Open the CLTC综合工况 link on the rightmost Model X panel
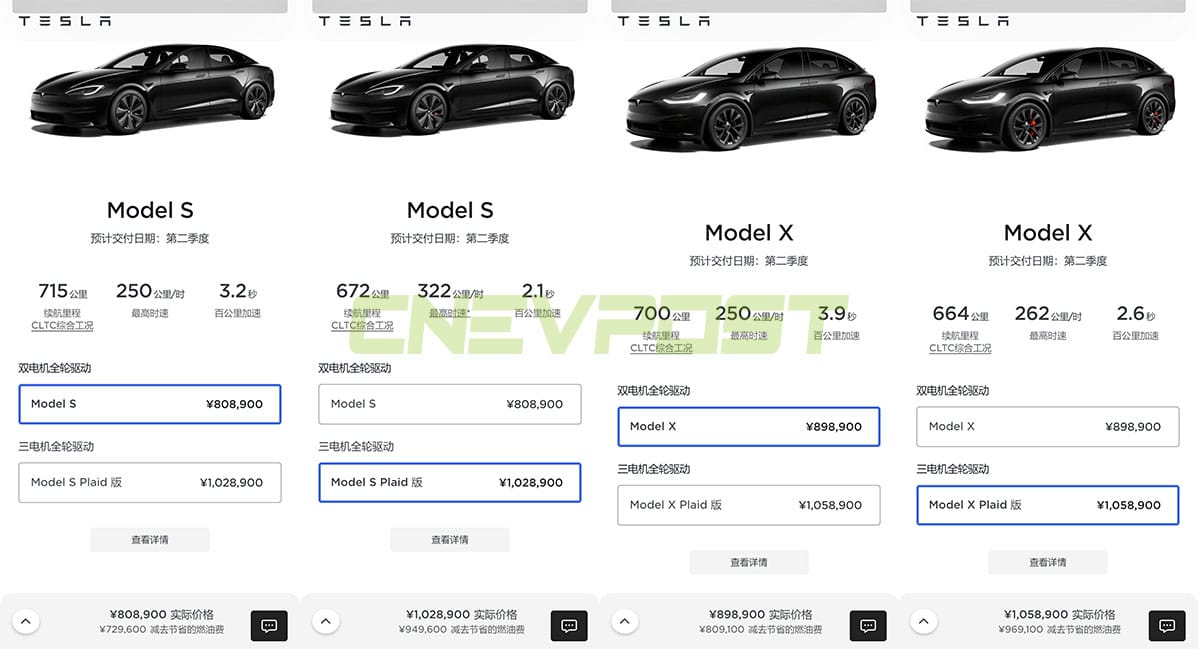 click(960, 347)
